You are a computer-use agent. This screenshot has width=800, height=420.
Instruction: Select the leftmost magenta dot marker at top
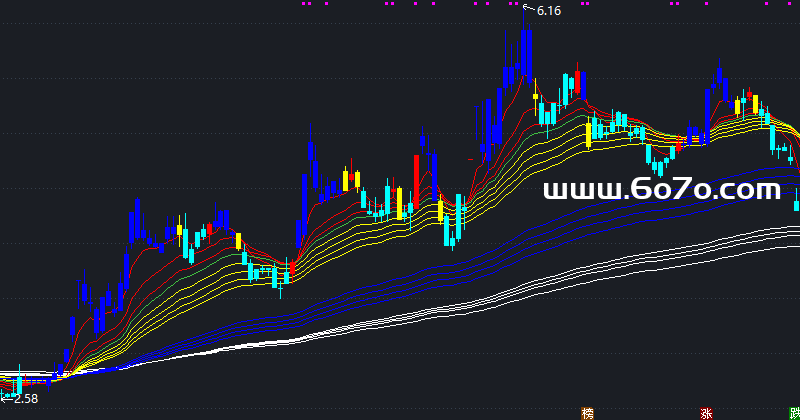(305, 4)
